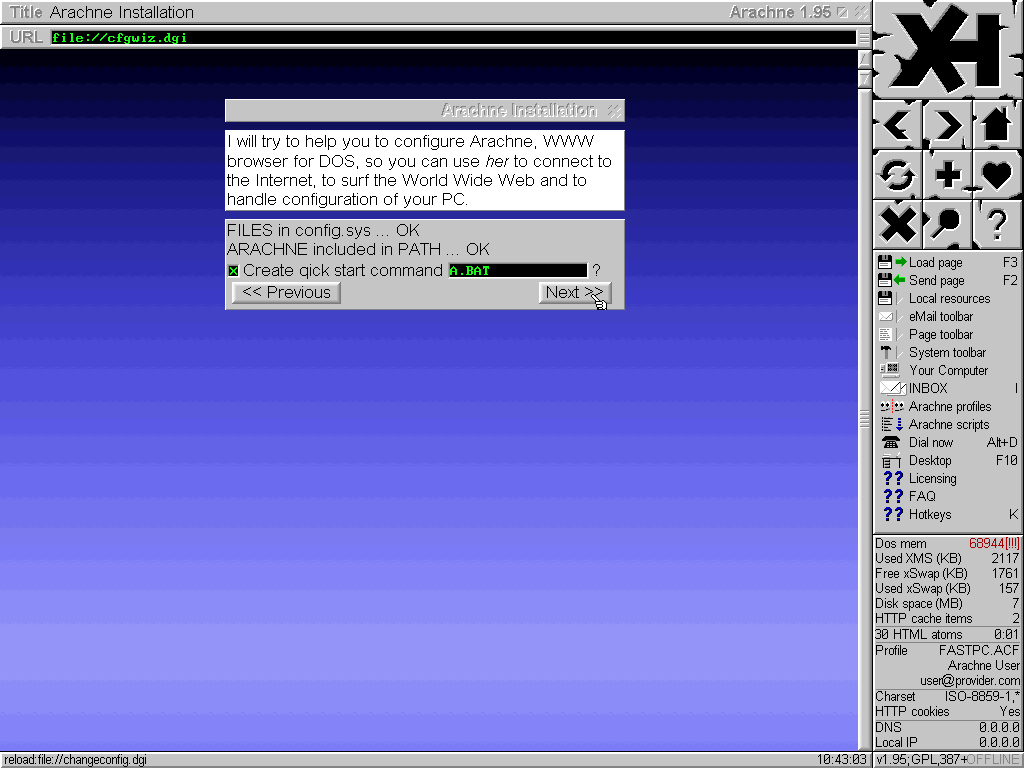Open System toolbar menu entry
The width and height of the screenshot is (1024, 768).
[947, 353]
